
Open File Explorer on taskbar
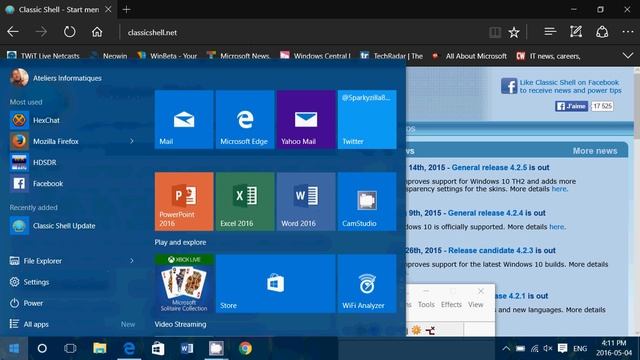coord(100,349)
